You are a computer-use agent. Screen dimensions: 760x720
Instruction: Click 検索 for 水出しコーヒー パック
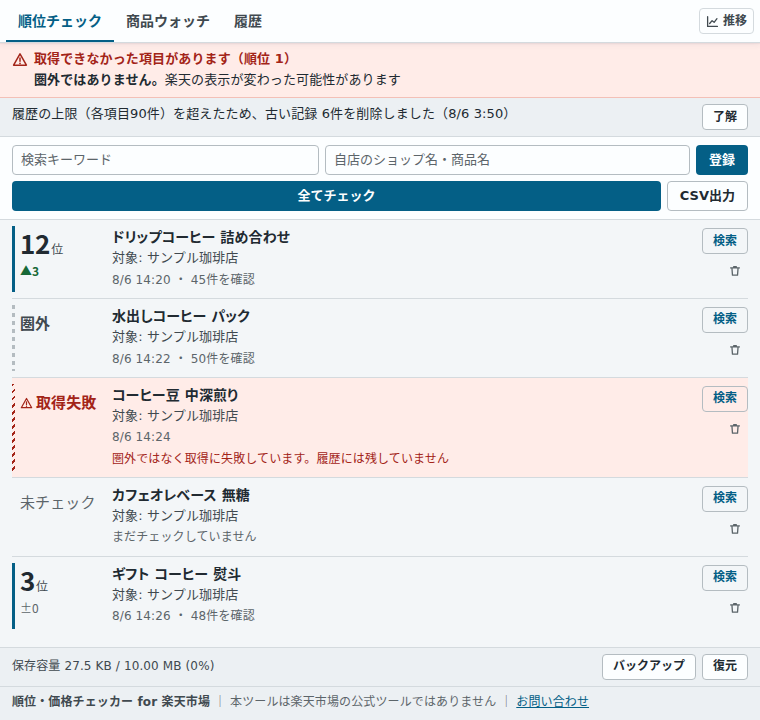pos(725,319)
